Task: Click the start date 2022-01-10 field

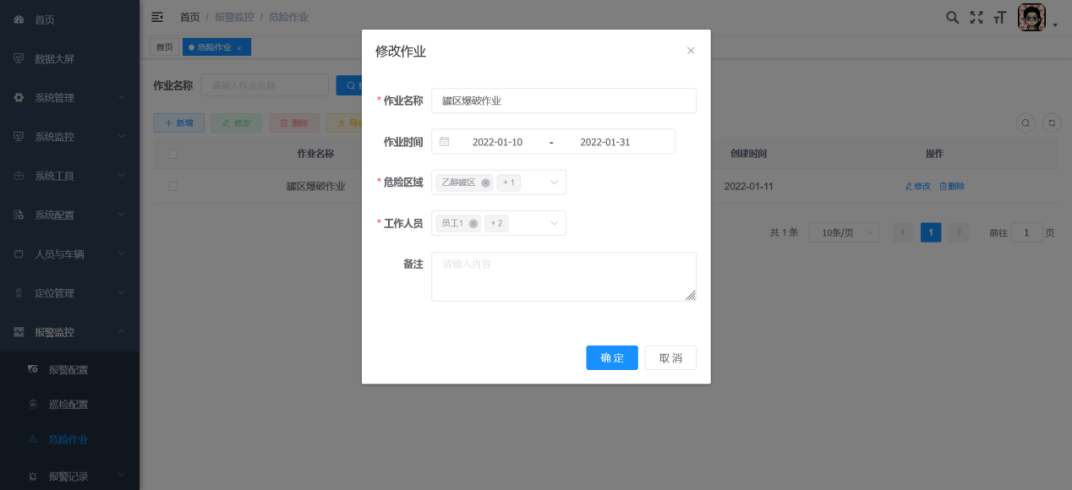Action: pos(497,142)
